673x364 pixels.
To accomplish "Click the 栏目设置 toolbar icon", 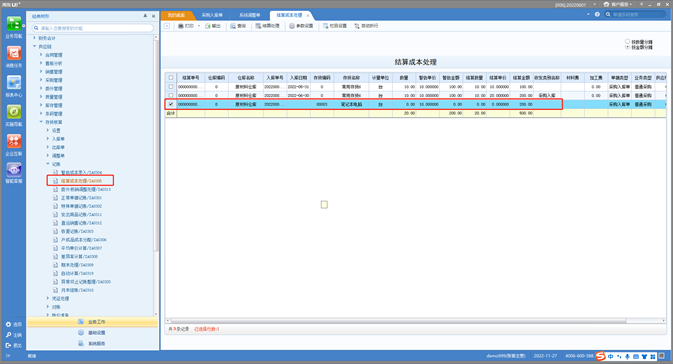I will pyautogui.click(x=325, y=26).
